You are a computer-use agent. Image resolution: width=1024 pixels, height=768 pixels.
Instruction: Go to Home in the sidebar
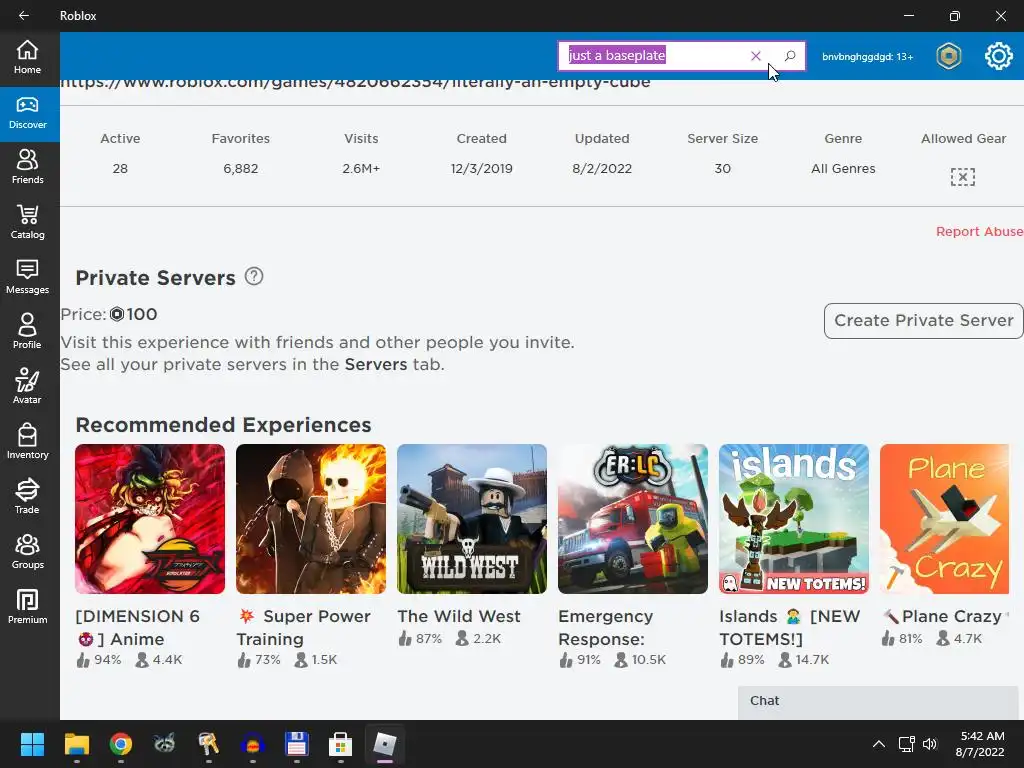click(27, 57)
